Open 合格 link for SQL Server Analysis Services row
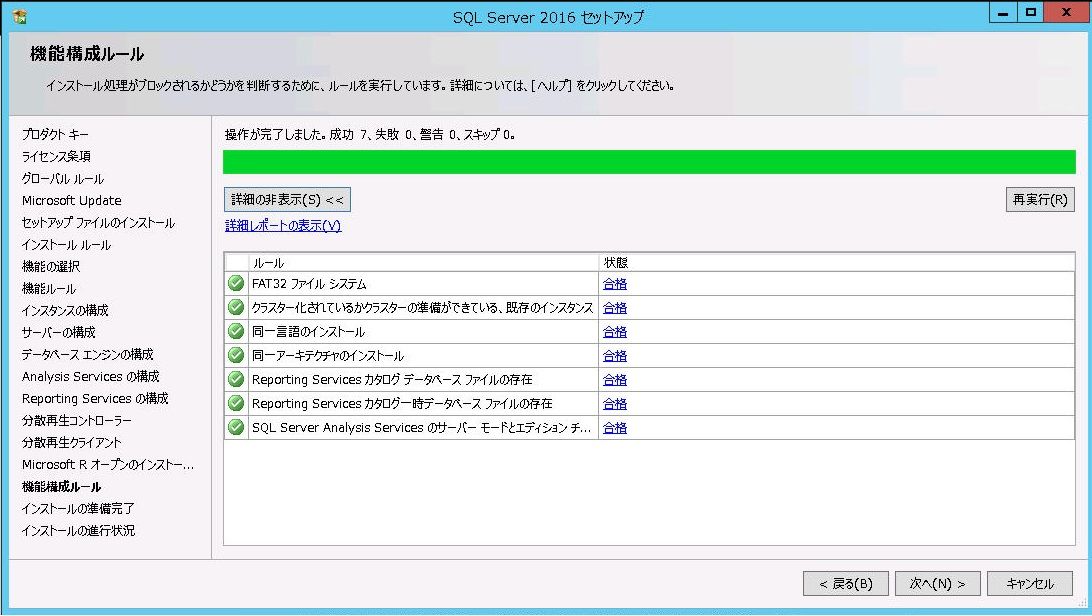1092x616 pixels. click(614, 428)
